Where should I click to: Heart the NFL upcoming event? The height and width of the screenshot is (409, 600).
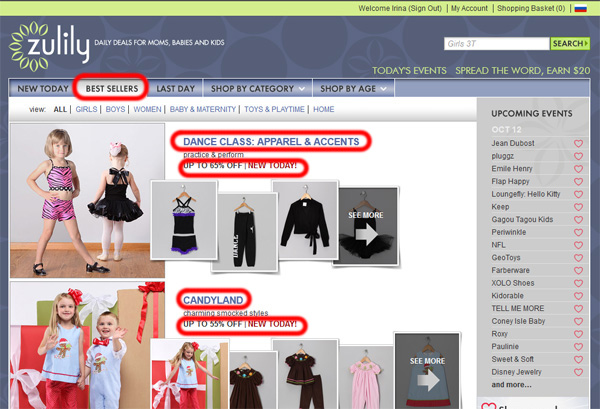point(578,245)
